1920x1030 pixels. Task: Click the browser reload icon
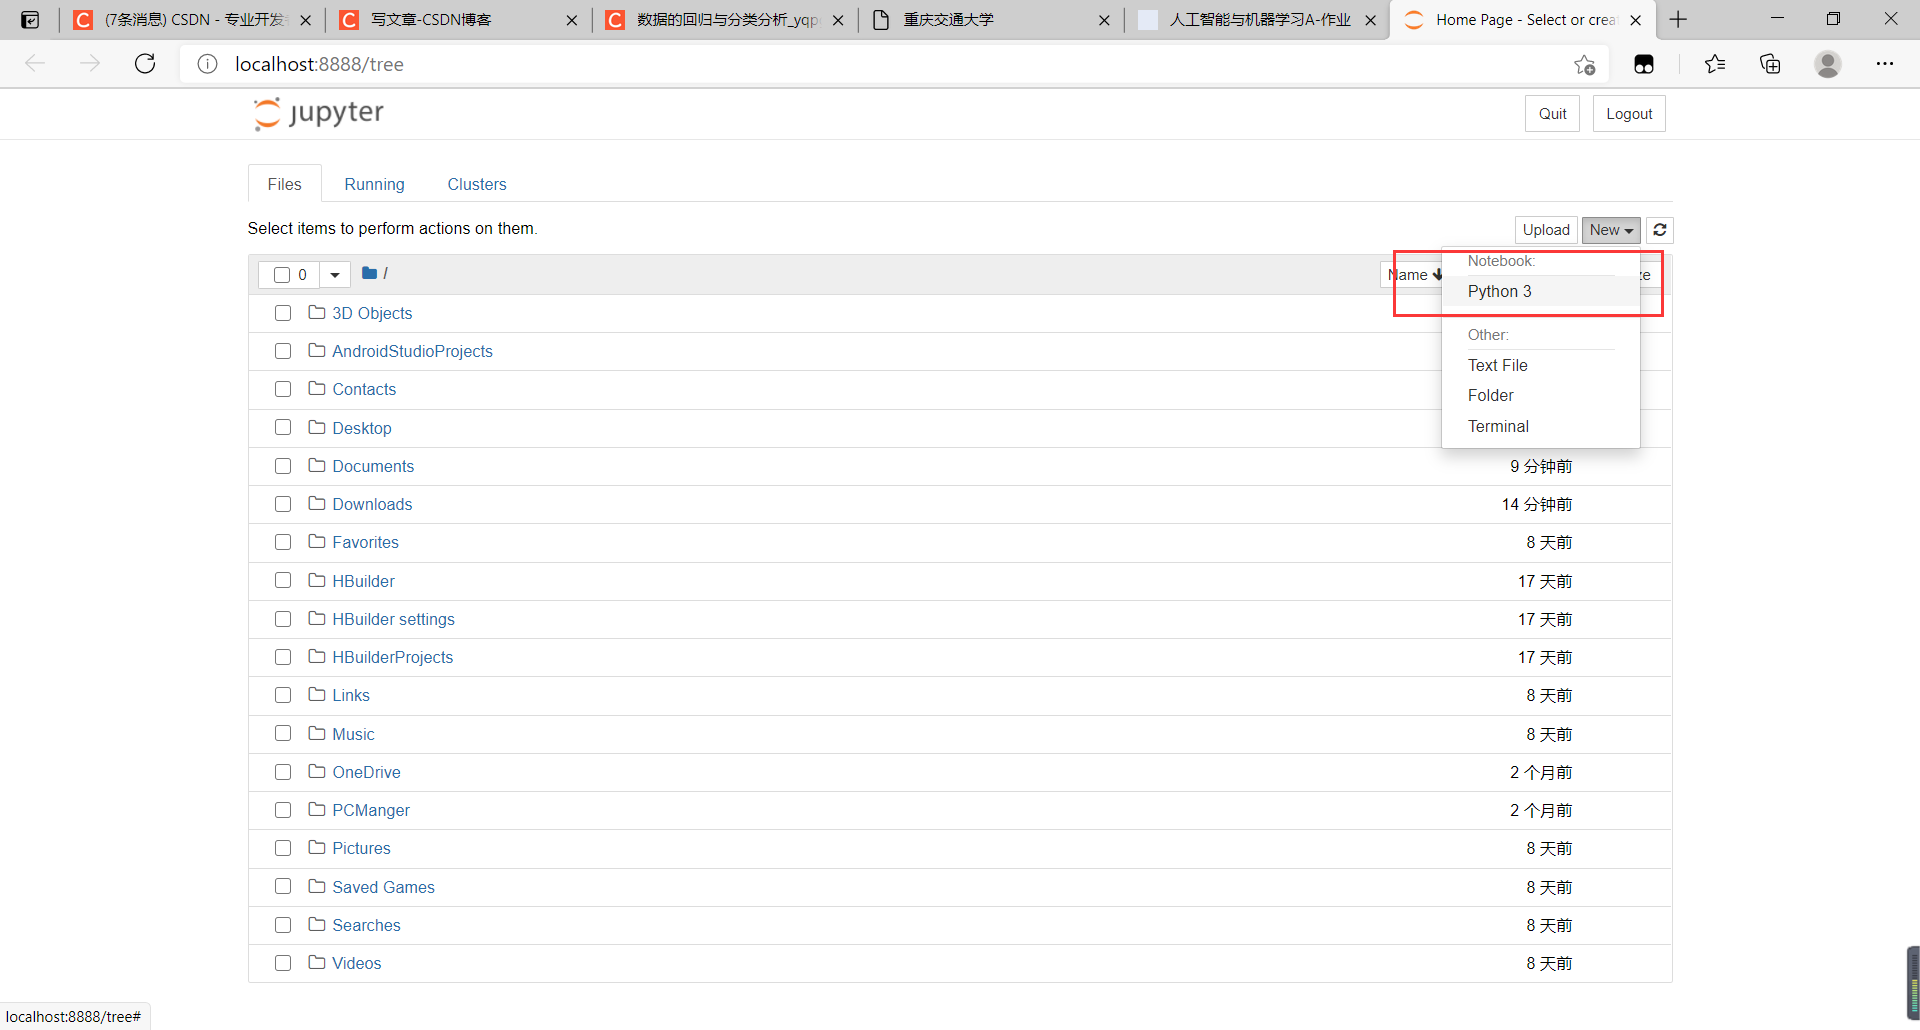click(x=145, y=64)
